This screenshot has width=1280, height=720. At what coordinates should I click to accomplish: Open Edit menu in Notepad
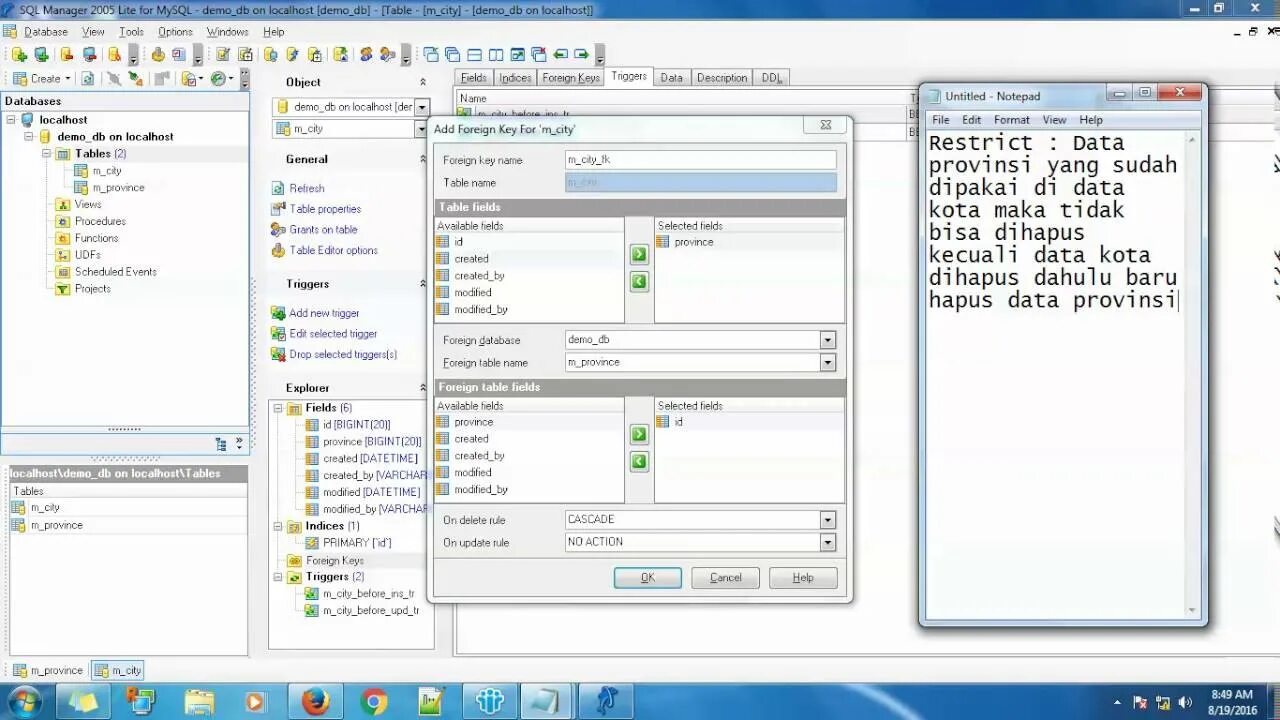click(x=971, y=120)
